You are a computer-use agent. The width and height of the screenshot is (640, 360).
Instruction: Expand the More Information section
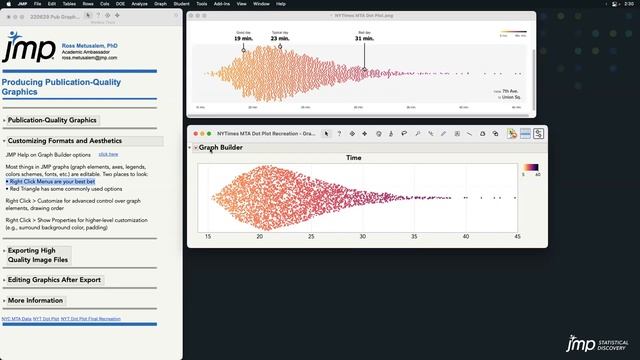point(4,300)
